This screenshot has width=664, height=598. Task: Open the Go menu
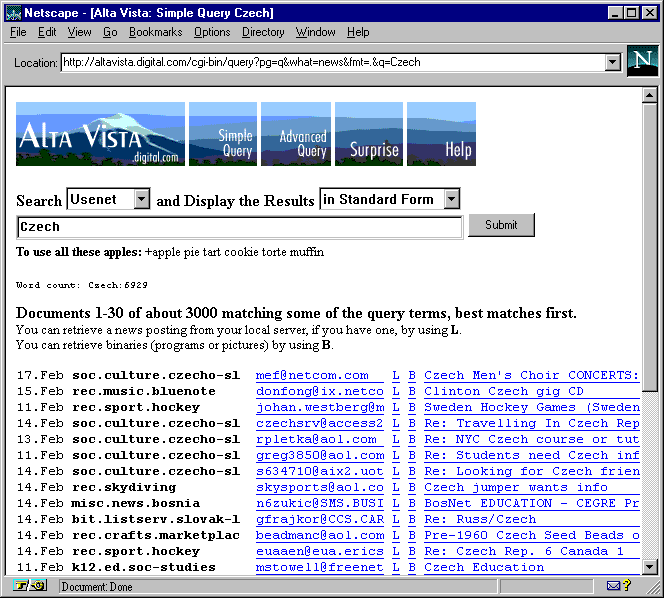pos(110,32)
